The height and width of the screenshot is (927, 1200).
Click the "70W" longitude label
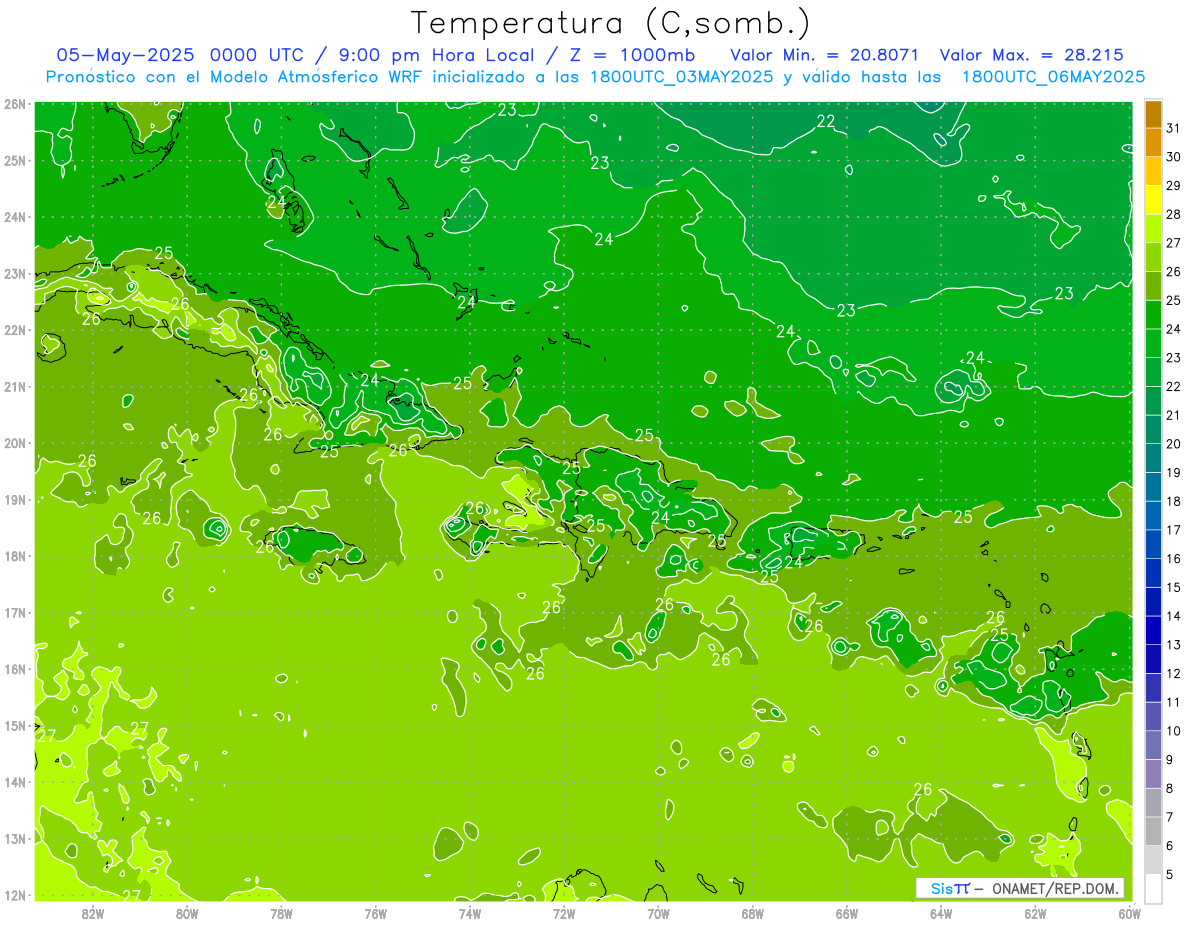658,913
